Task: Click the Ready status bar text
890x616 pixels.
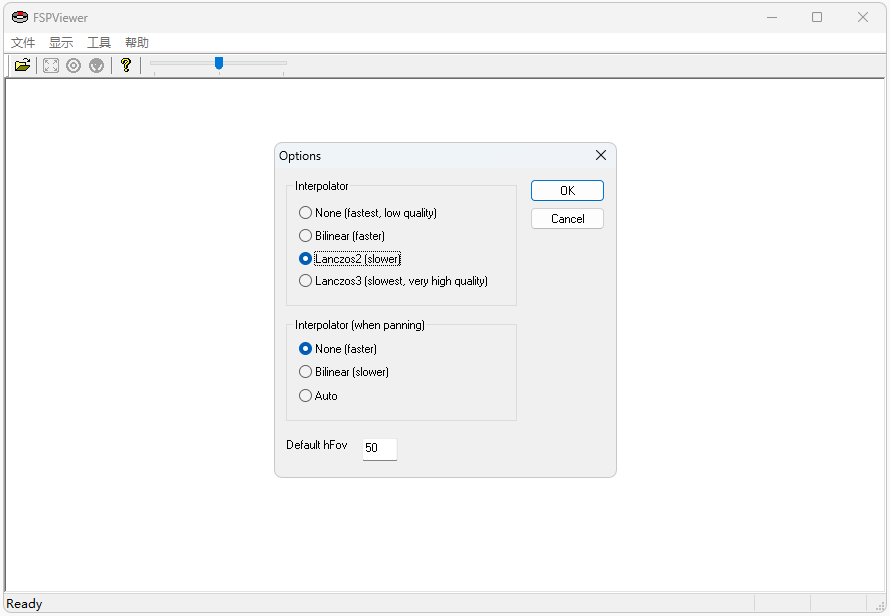Action: (24, 604)
